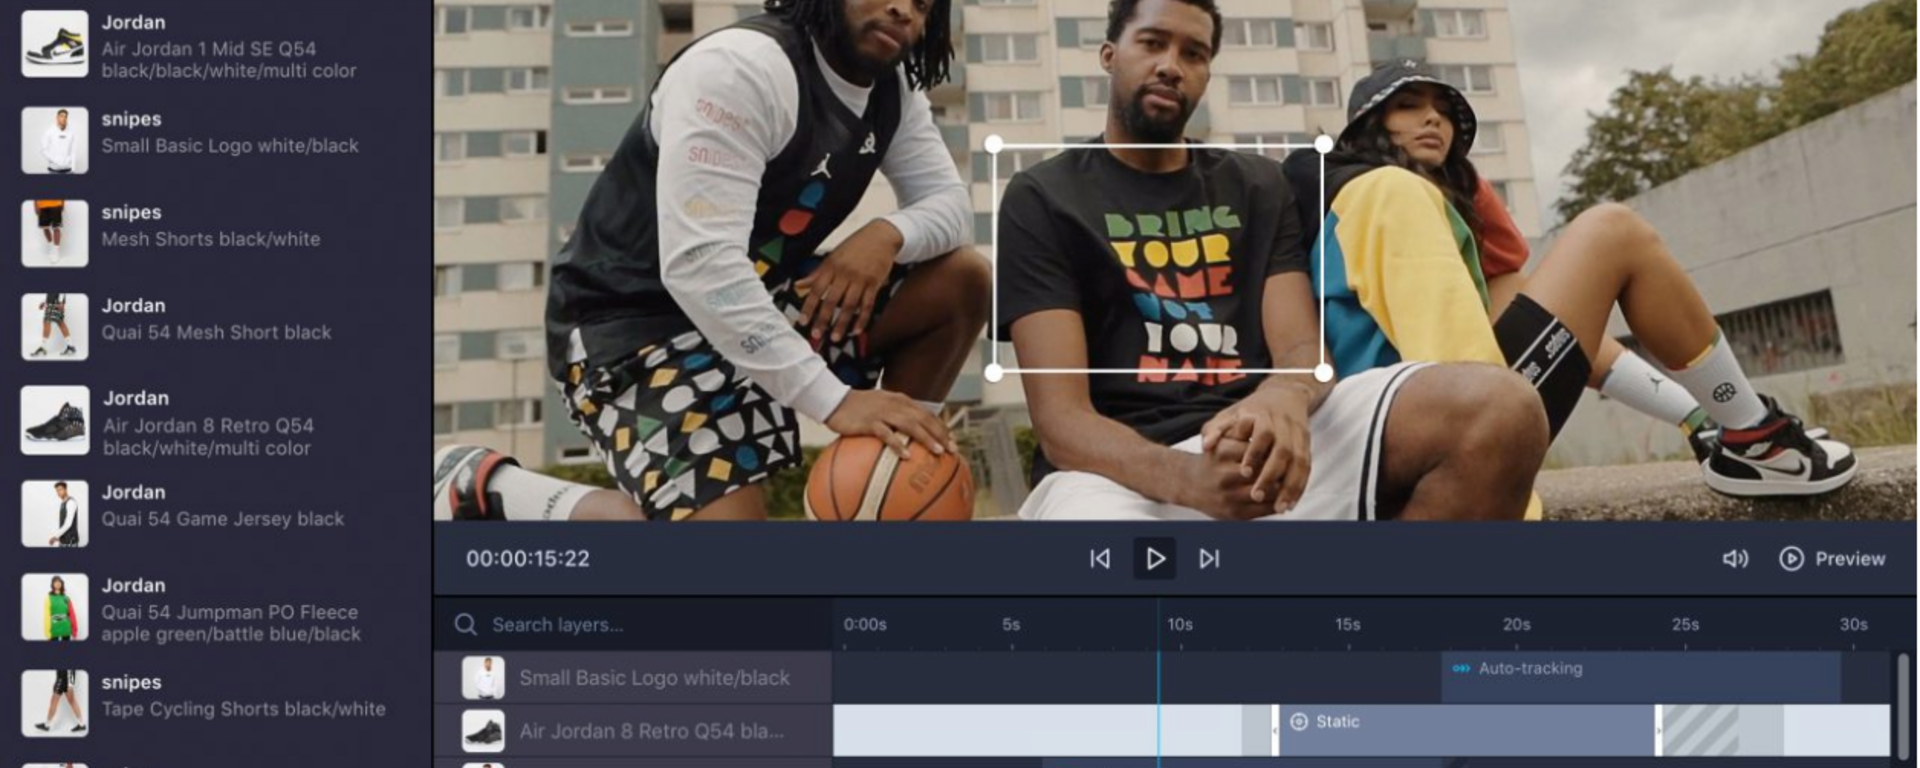The image size is (1920, 768).
Task: Click the left edge handle of Static clip
Action: click(x=1275, y=730)
